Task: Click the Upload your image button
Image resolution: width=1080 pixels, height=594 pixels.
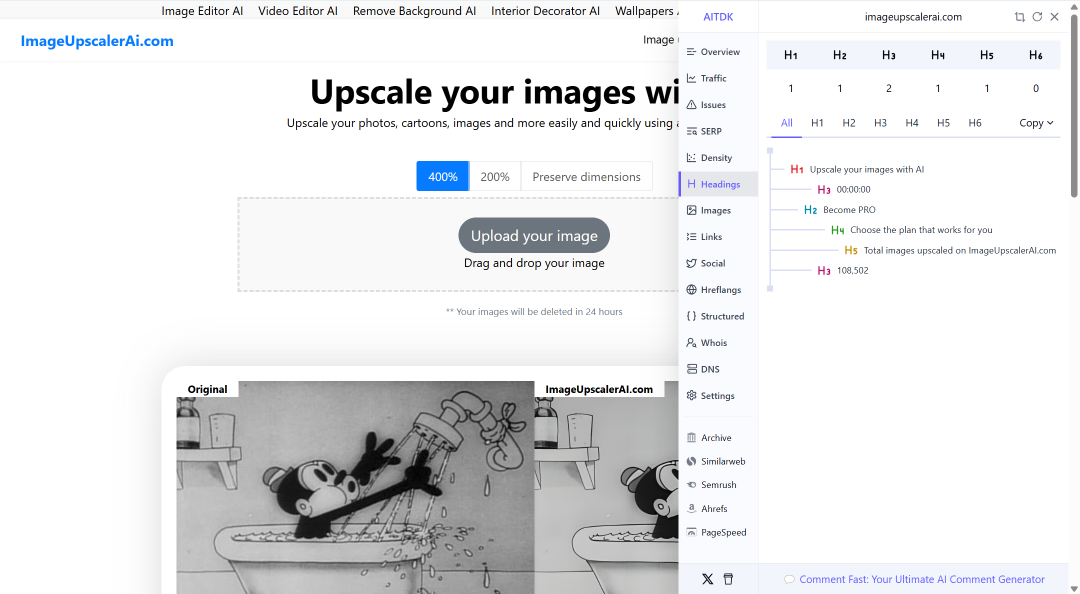Action: 534,236
